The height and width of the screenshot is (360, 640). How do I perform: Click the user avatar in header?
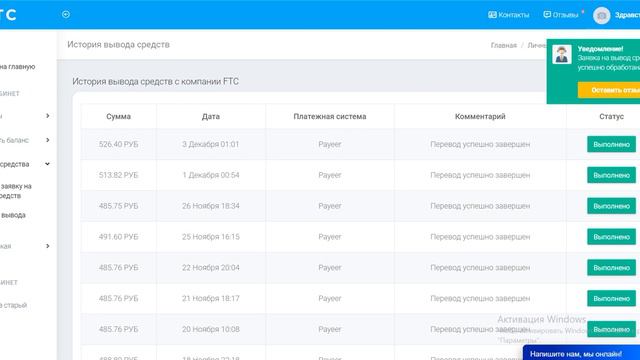pos(601,16)
